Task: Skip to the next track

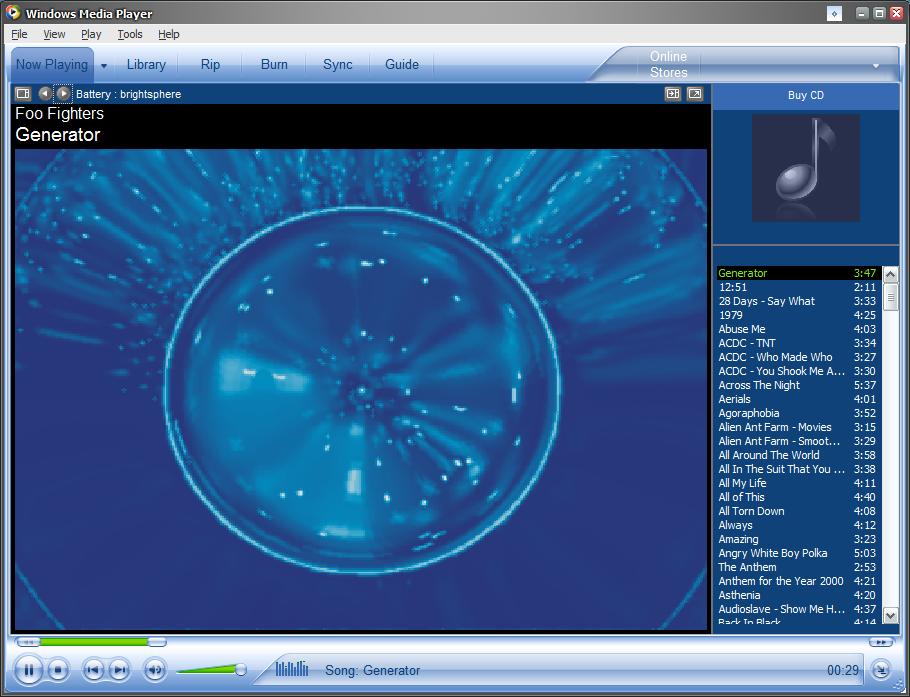Action: tap(120, 670)
